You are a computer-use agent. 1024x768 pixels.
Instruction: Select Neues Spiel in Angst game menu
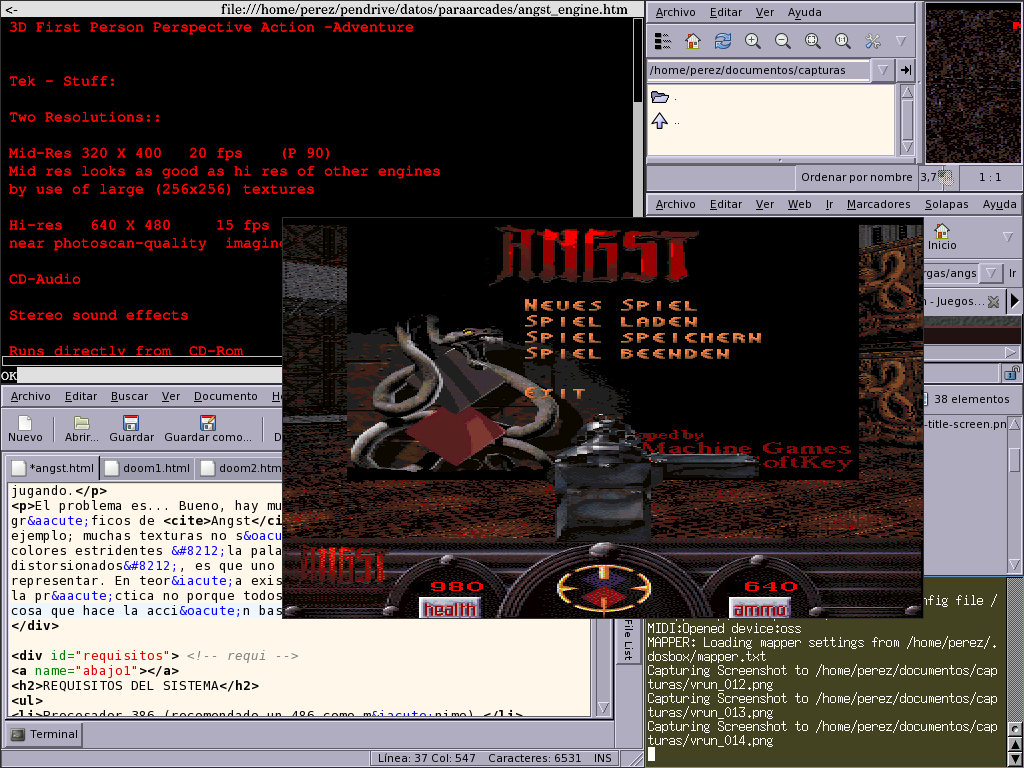pos(611,305)
